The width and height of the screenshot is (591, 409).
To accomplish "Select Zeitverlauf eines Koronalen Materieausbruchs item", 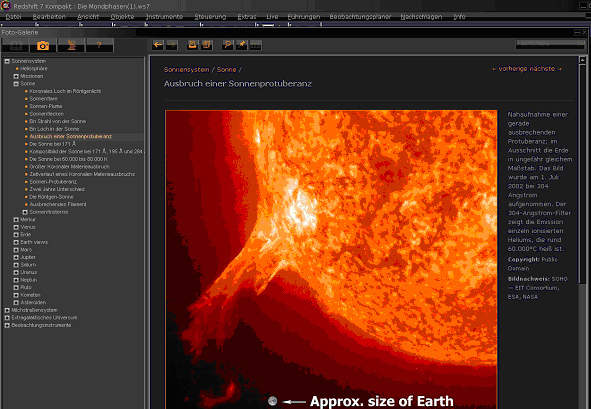I will tap(82, 174).
